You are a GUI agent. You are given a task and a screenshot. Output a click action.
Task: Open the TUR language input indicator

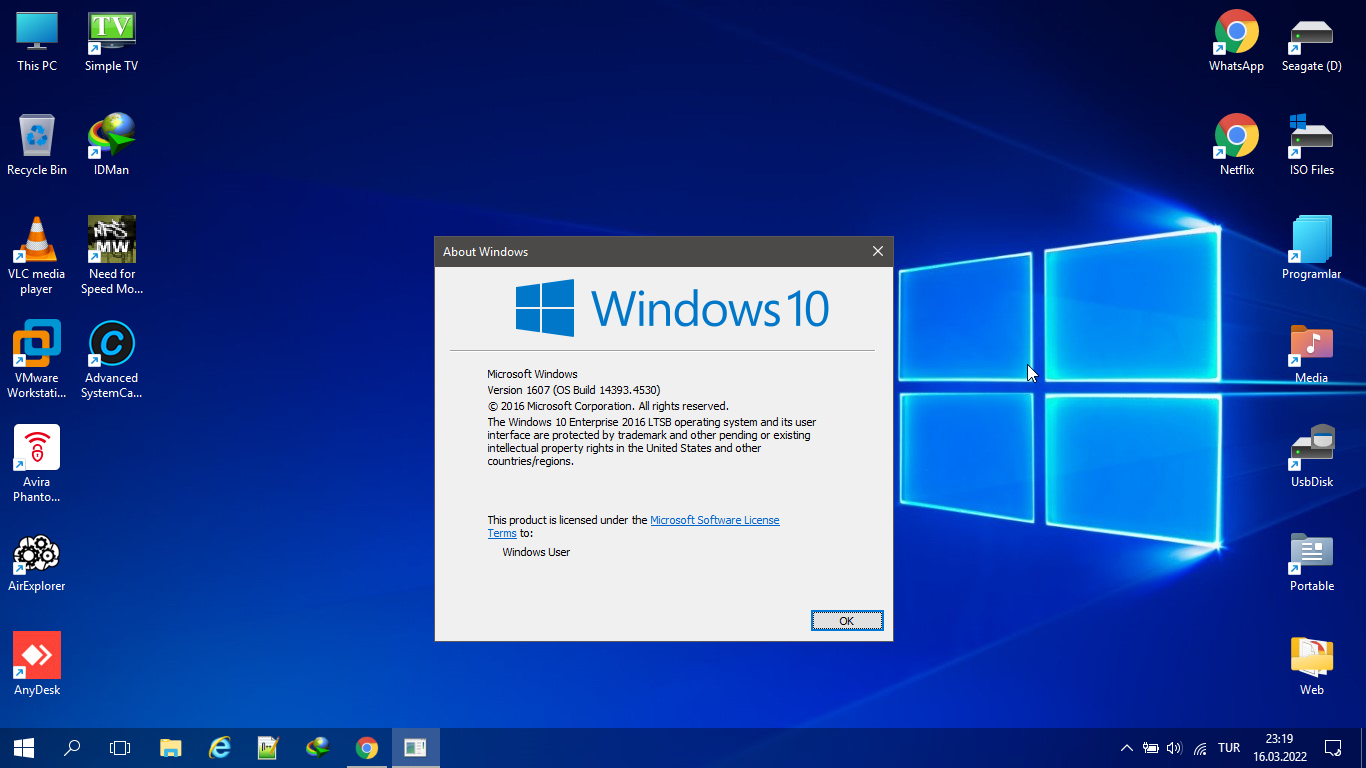click(x=1229, y=748)
